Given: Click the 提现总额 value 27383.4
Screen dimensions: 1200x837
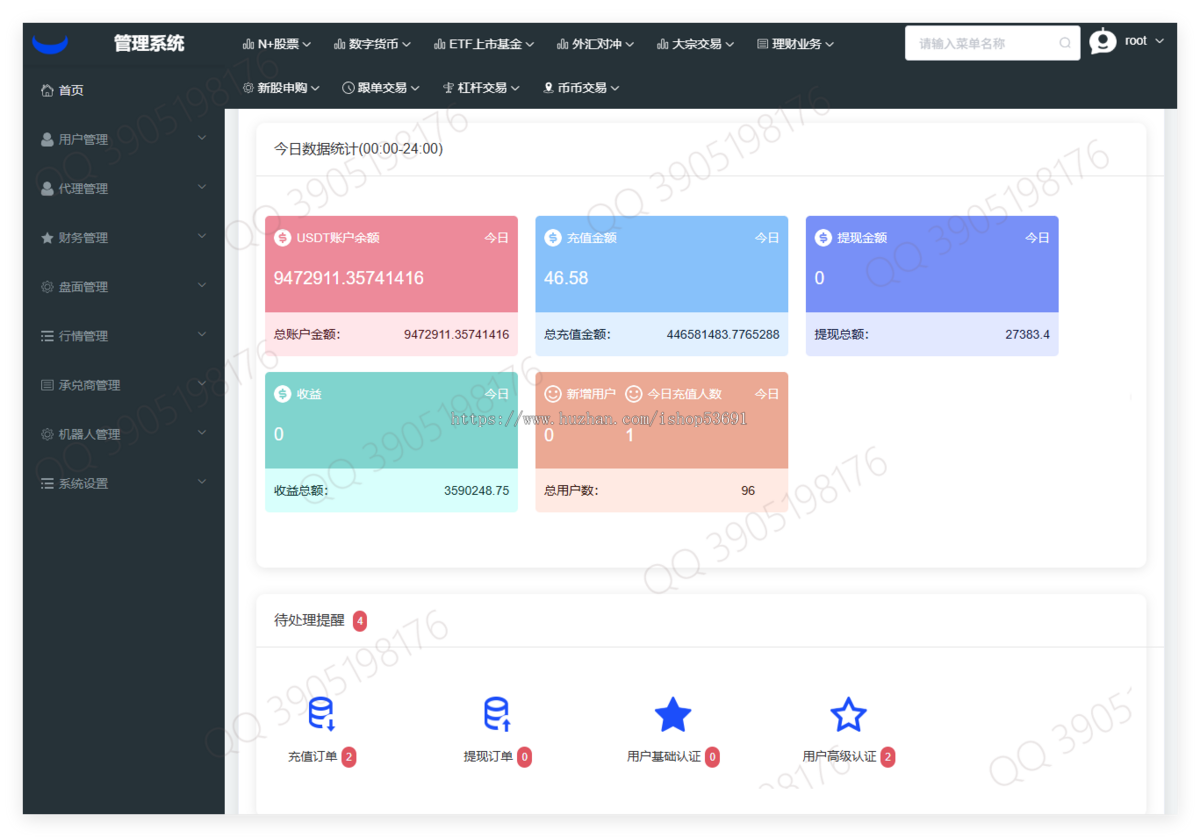Looking at the screenshot, I should pyautogui.click(x=1028, y=335).
